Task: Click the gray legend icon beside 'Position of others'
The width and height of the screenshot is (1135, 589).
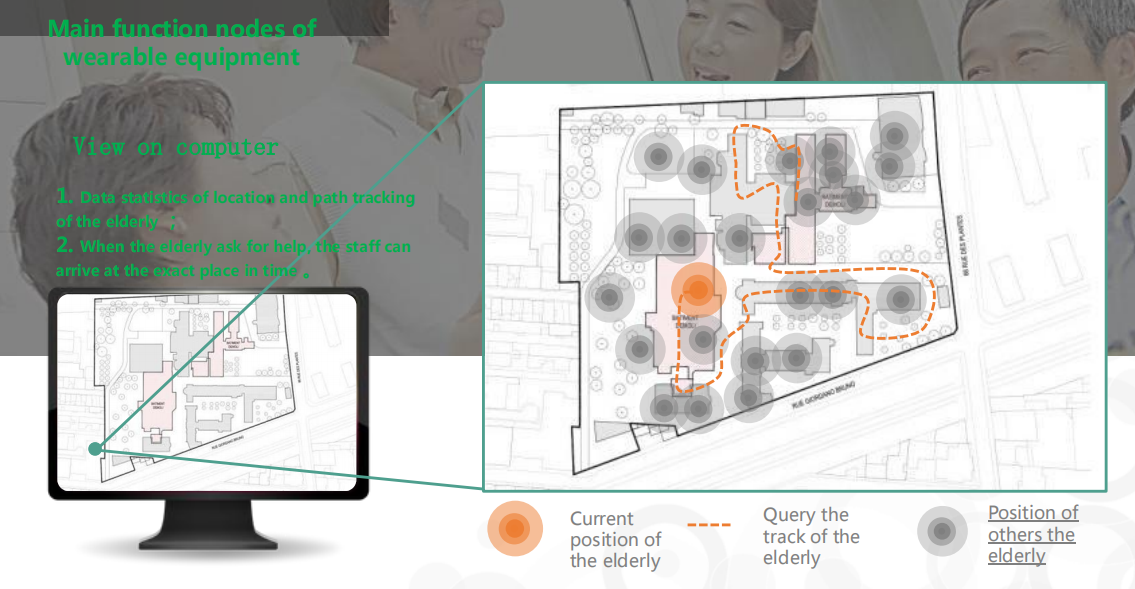Action: click(x=942, y=532)
